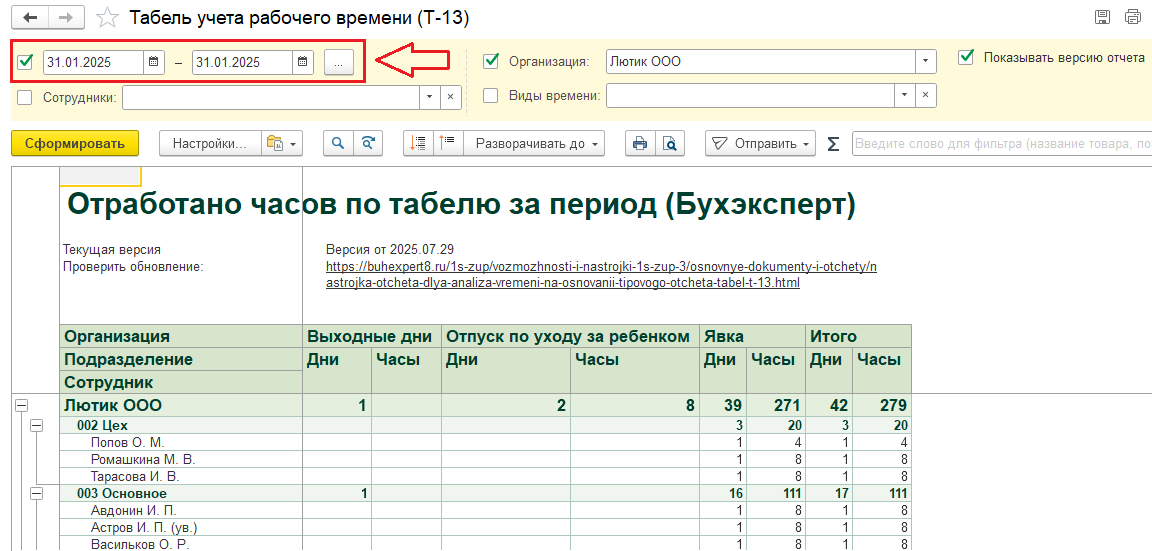
Task: Open calendar picker for period start date
Action: pos(154,62)
